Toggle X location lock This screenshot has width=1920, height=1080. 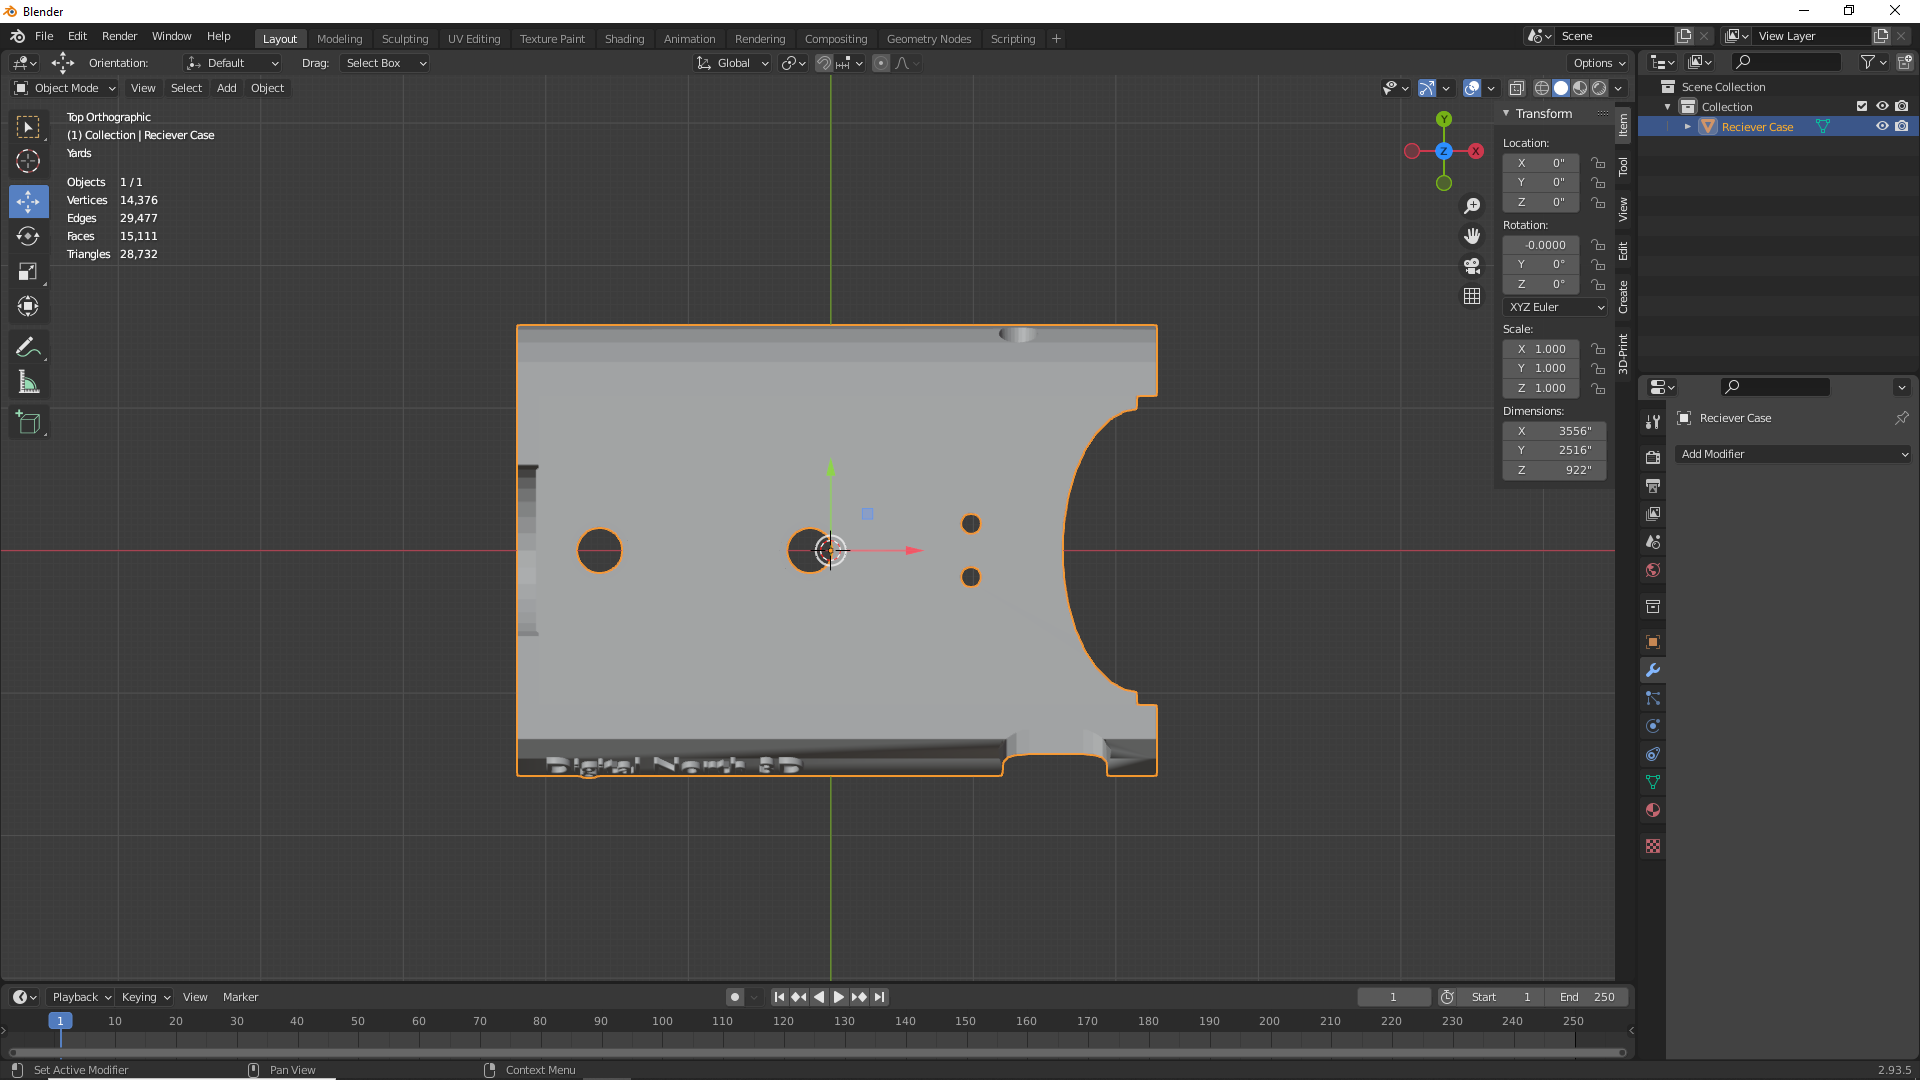coord(1598,163)
